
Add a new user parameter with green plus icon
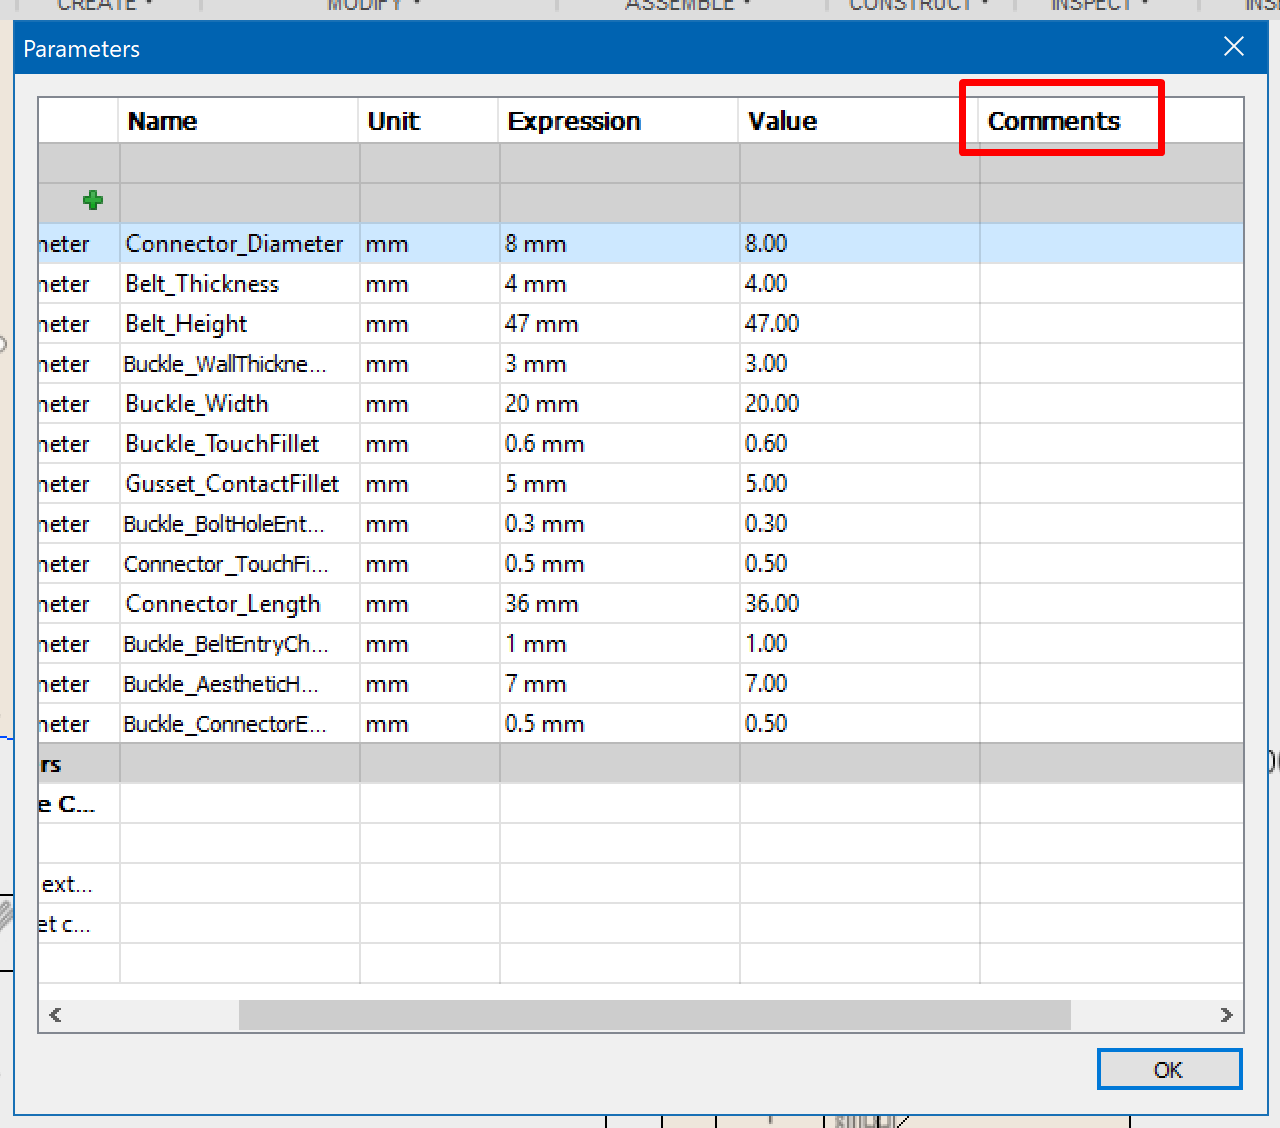click(93, 201)
